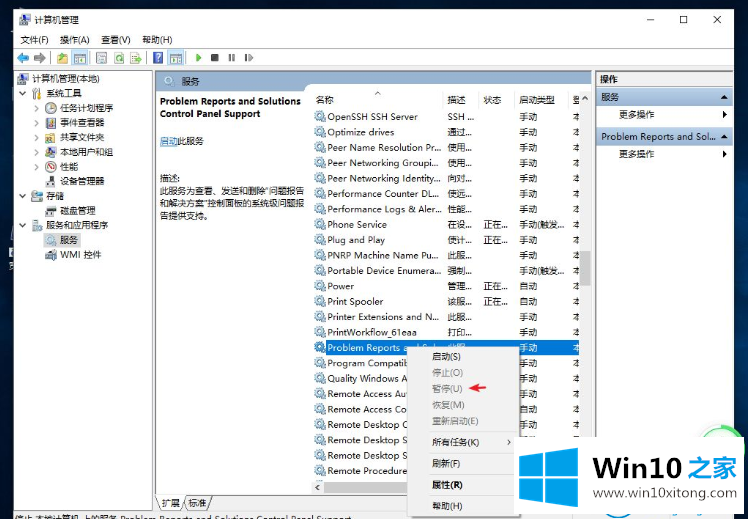Click the Portable Device Enumerator gear icon
The width and height of the screenshot is (749, 519).
pyautogui.click(x=320, y=270)
